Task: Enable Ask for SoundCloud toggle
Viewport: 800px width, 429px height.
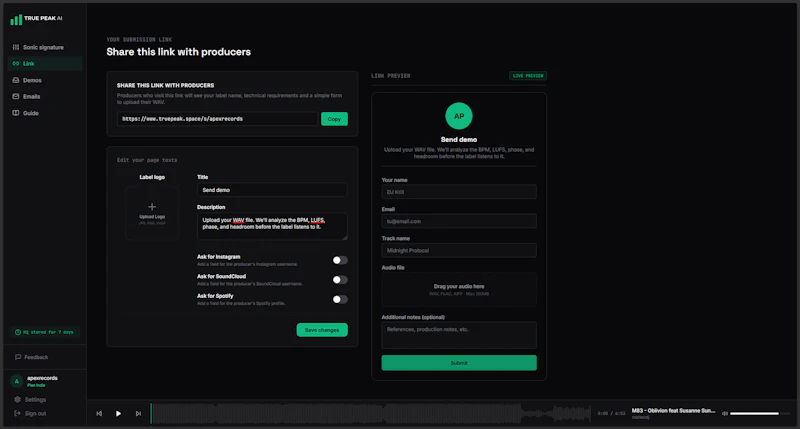Action: click(x=340, y=280)
